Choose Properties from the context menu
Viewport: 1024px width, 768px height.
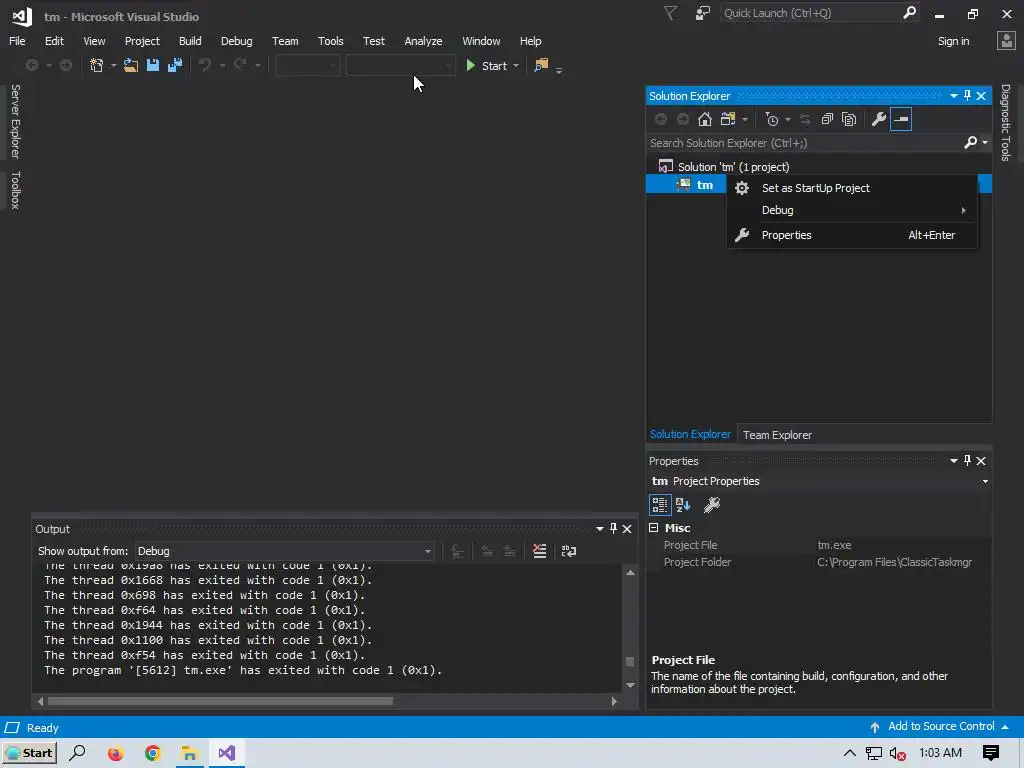tap(852, 235)
